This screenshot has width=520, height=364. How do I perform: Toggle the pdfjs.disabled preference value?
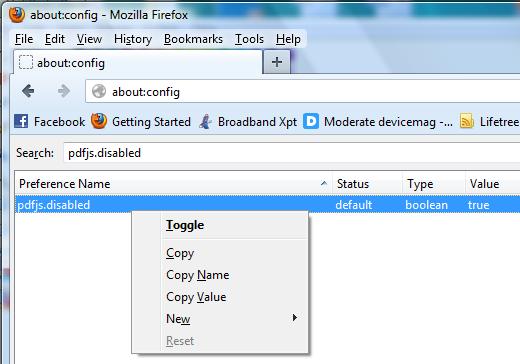[185, 225]
